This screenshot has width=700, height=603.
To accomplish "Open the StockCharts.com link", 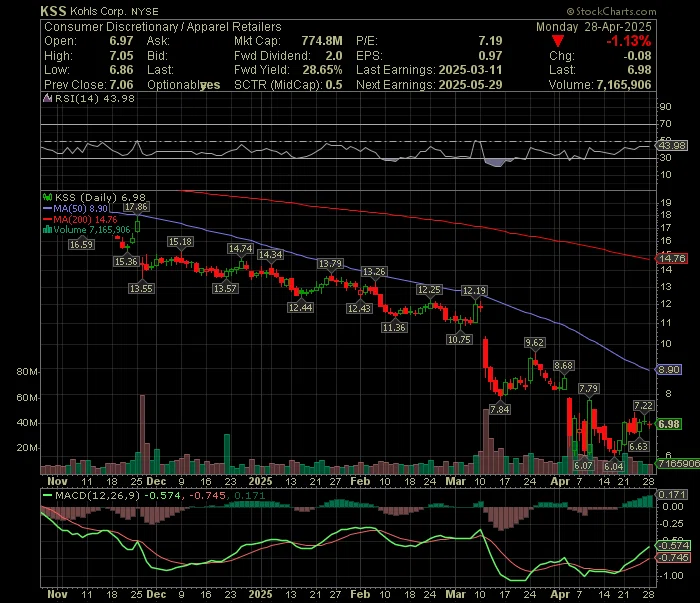I will click(616, 12).
